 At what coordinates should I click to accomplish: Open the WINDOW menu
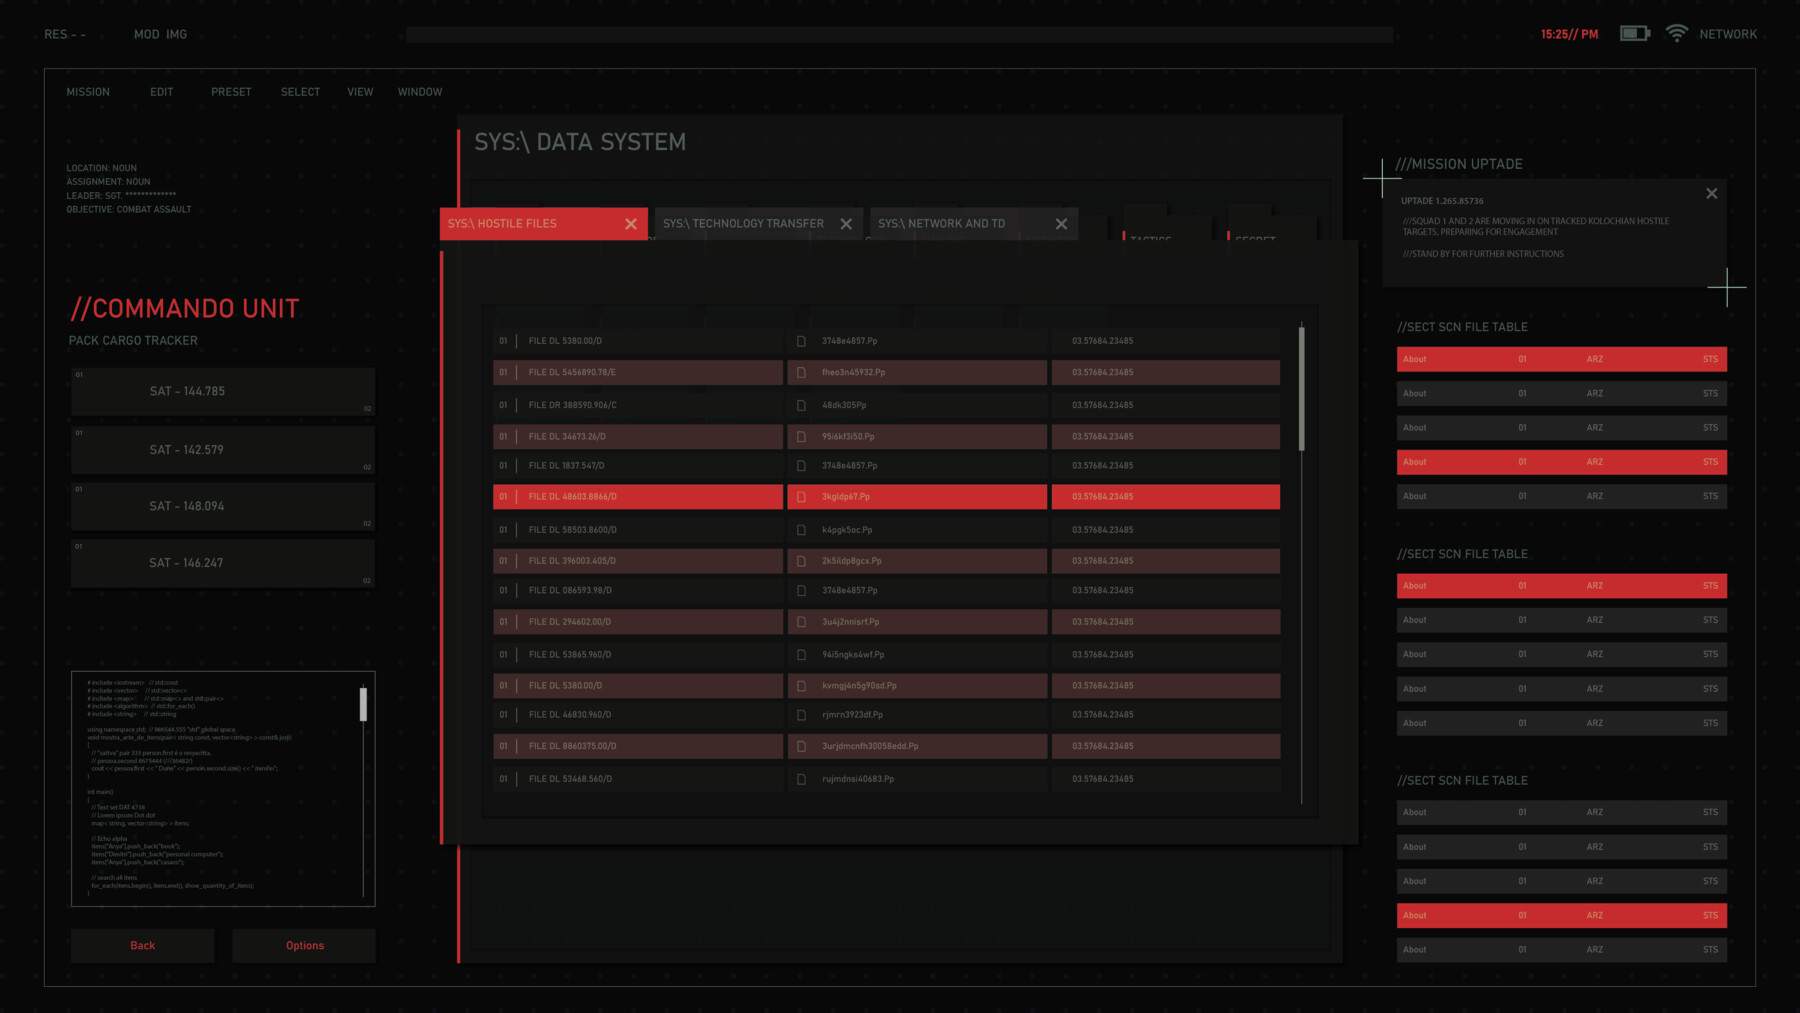(x=419, y=91)
